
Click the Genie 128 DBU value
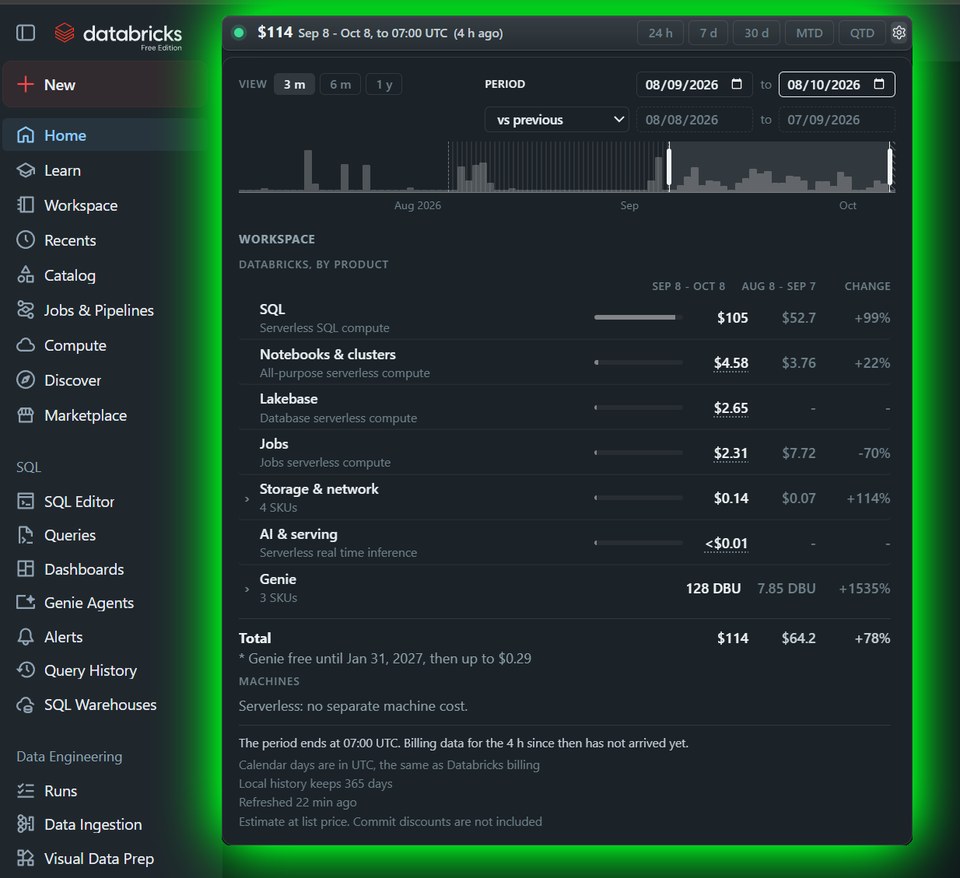(713, 588)
